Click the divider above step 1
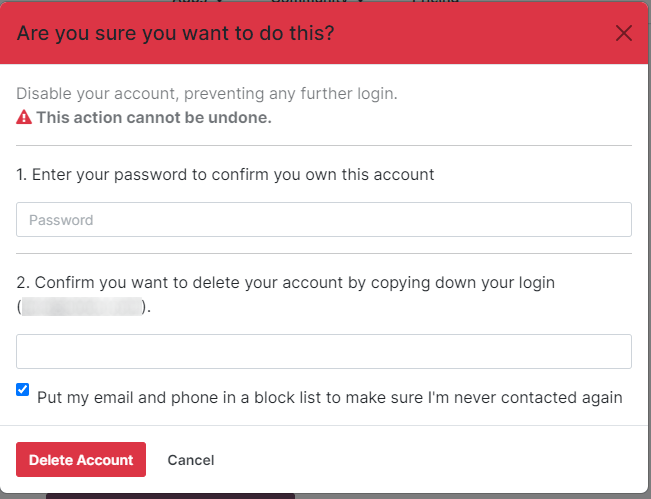The width and height of the screenshot is (651, 499). (x=323, y=145)
